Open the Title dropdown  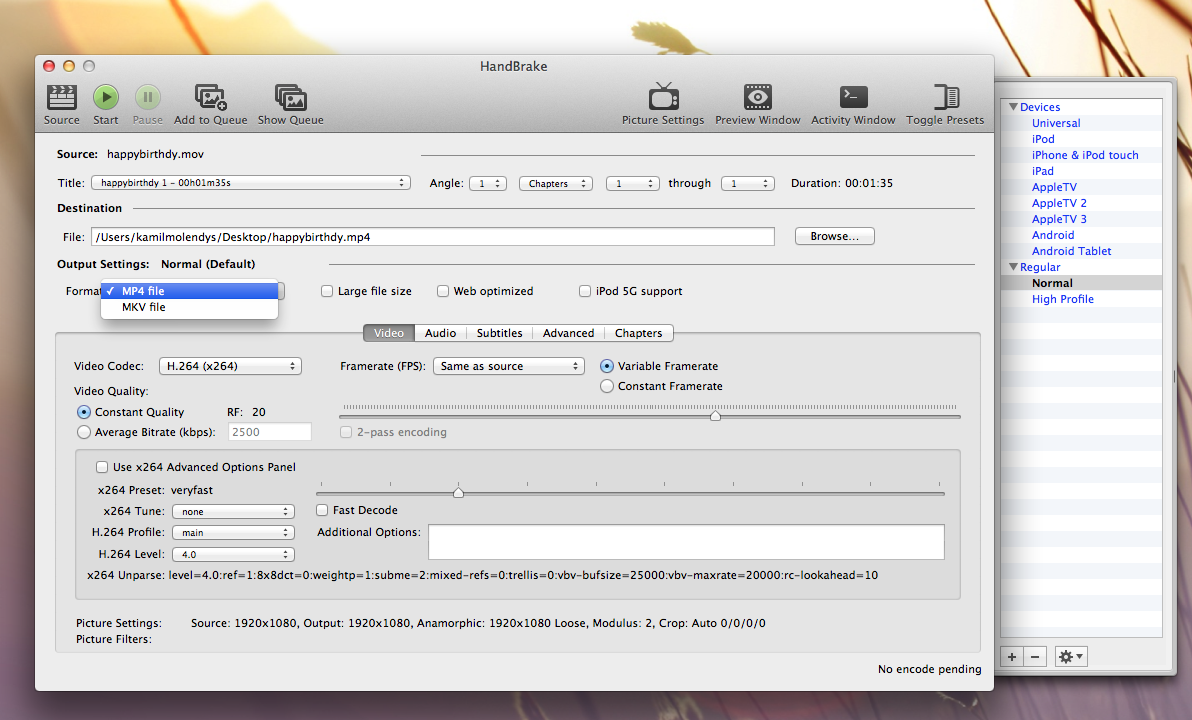tap(251, 183)
